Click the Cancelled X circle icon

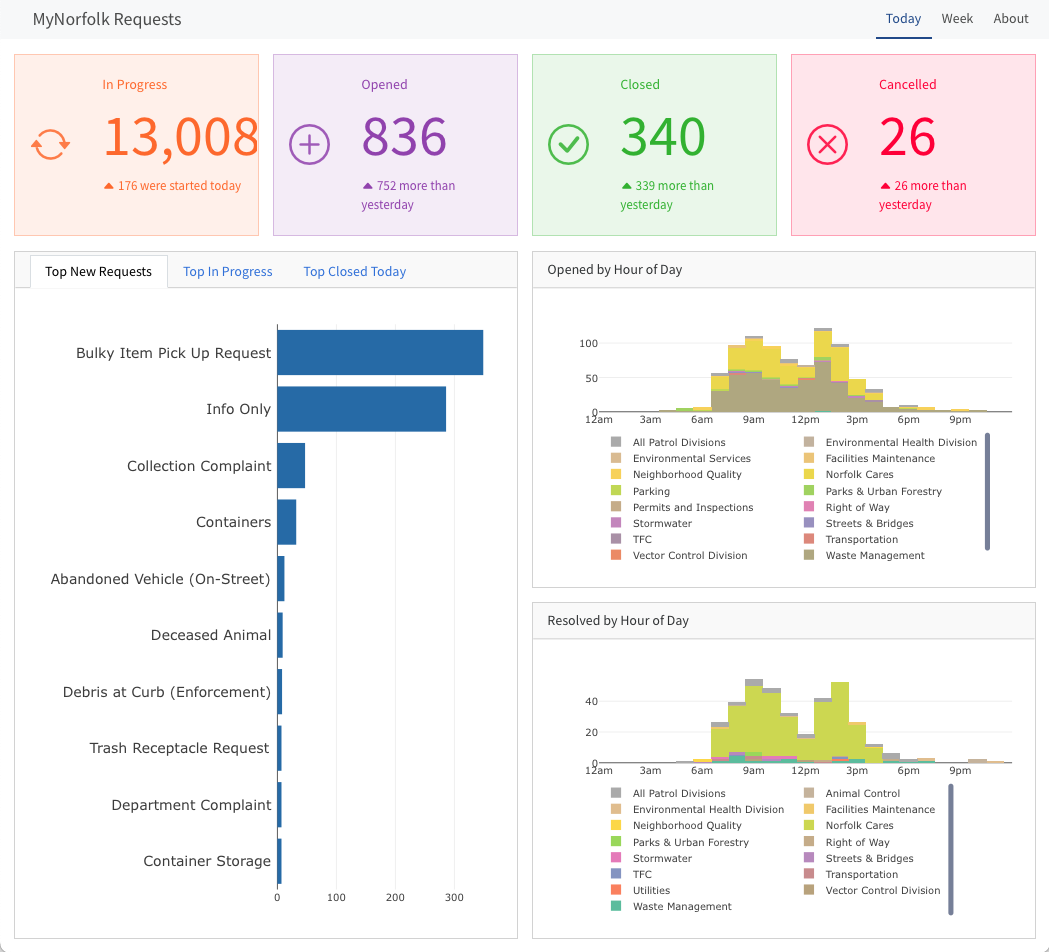(827, 145)
